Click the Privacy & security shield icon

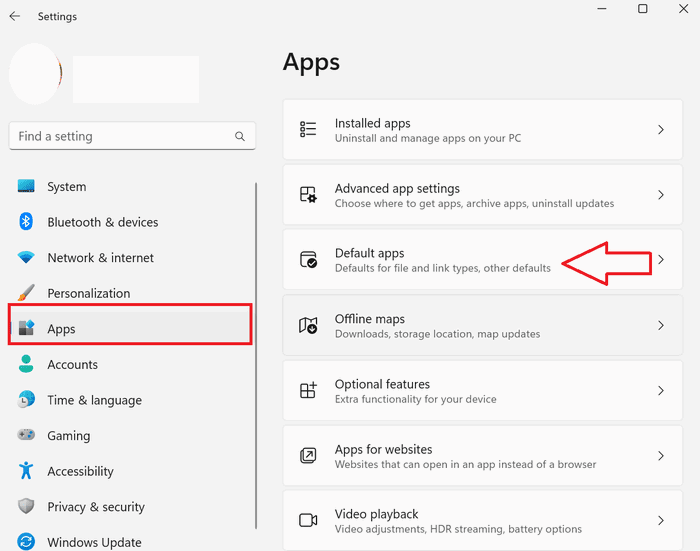tap(26, 506)
